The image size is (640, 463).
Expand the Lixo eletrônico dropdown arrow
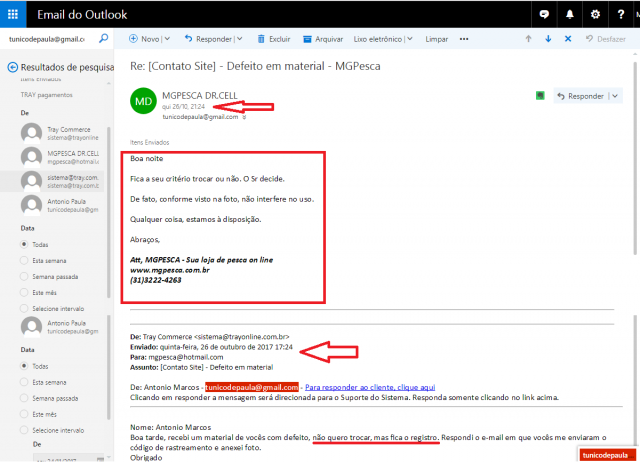(x=410, y=39)
